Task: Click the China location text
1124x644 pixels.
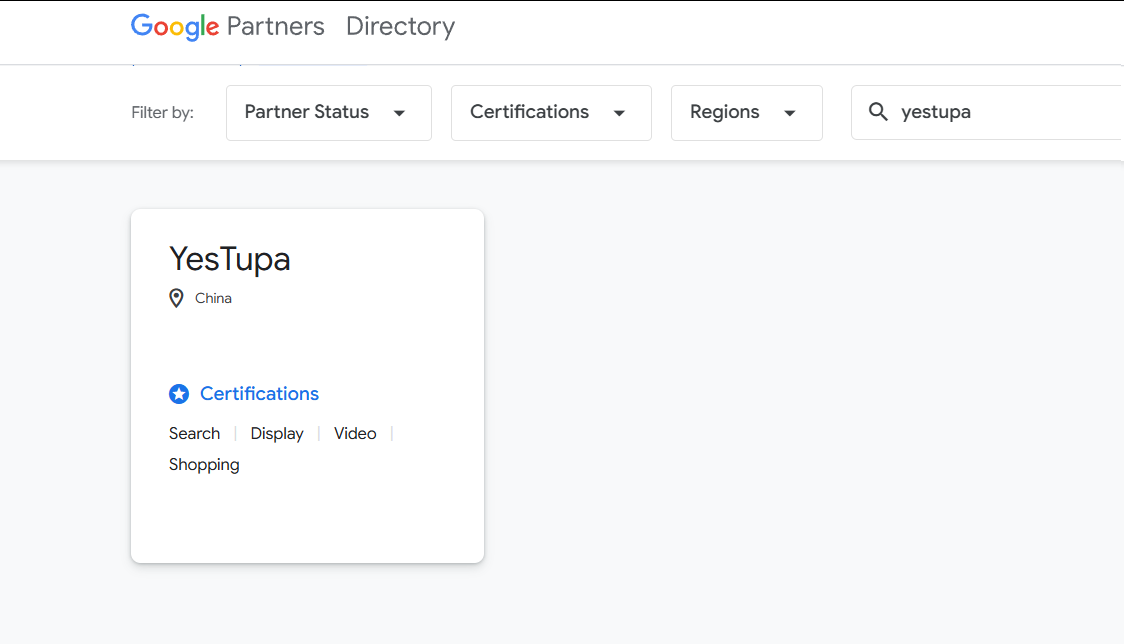Action: click(213, 298)
